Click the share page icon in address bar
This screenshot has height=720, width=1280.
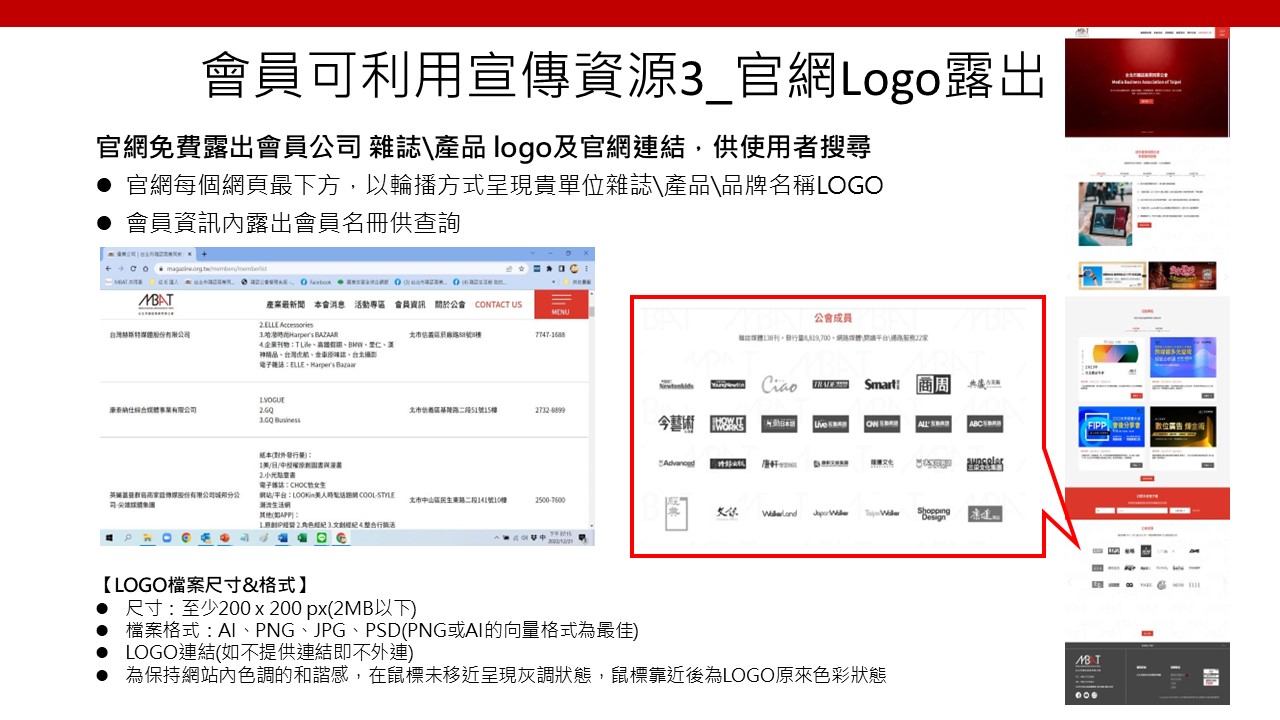[x=509, y=268]
